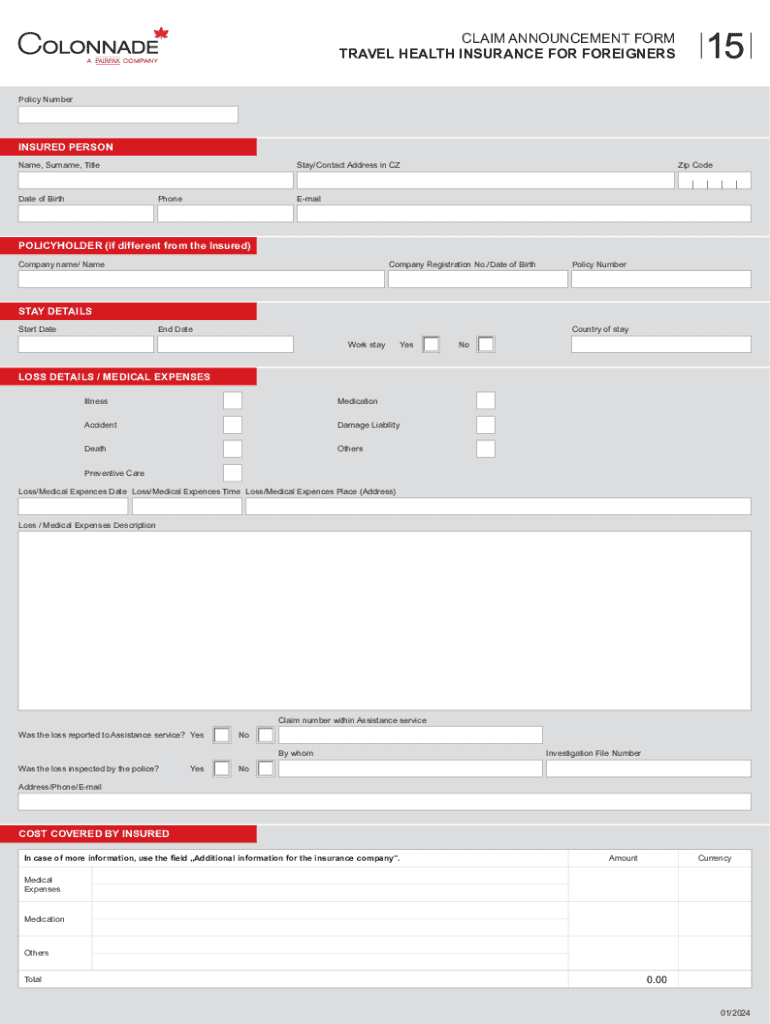This screenshot has height=1024, width=770.
Task: Tick the Accident checkbox
Action: [x=232, y=425]
